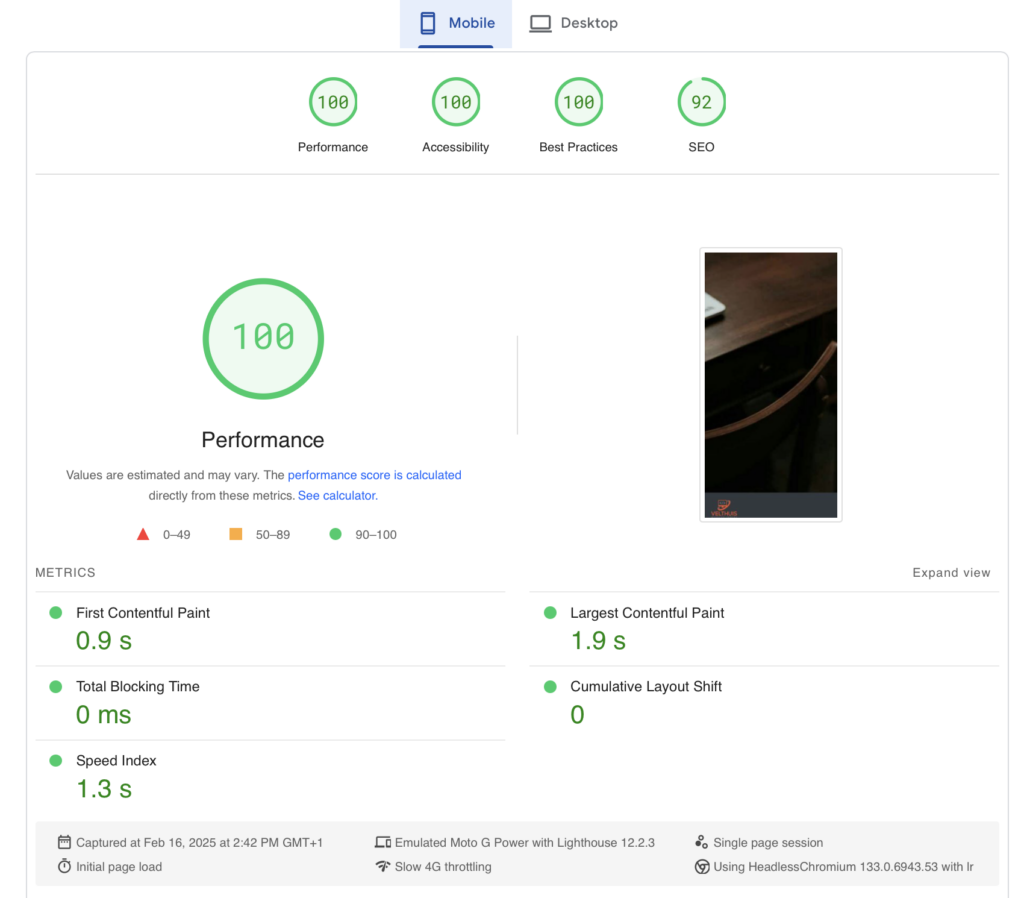The height and width of the screenshot is (898, 1024).
Task: Click green dot beside Largest Contentful Paint
Action: coord(550,613)
